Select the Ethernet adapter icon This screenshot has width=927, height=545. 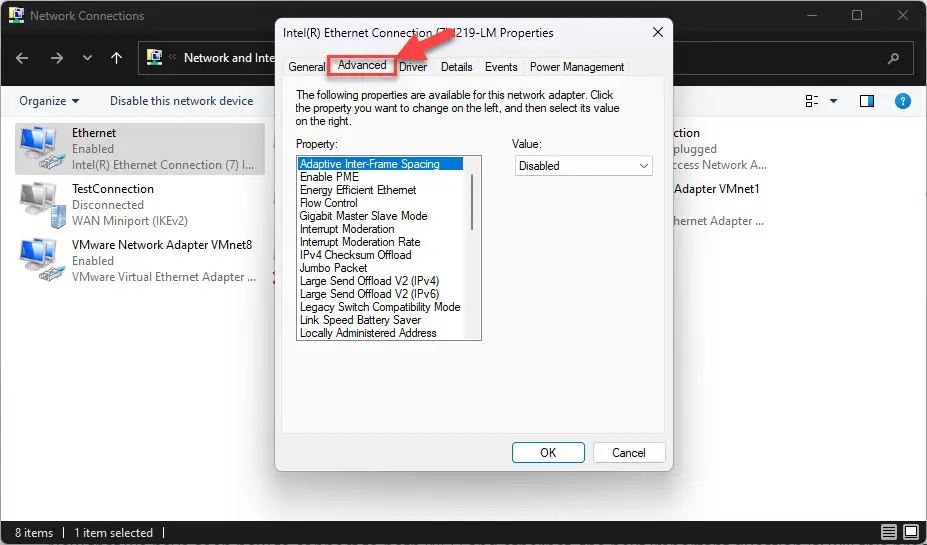coord(41,148)
